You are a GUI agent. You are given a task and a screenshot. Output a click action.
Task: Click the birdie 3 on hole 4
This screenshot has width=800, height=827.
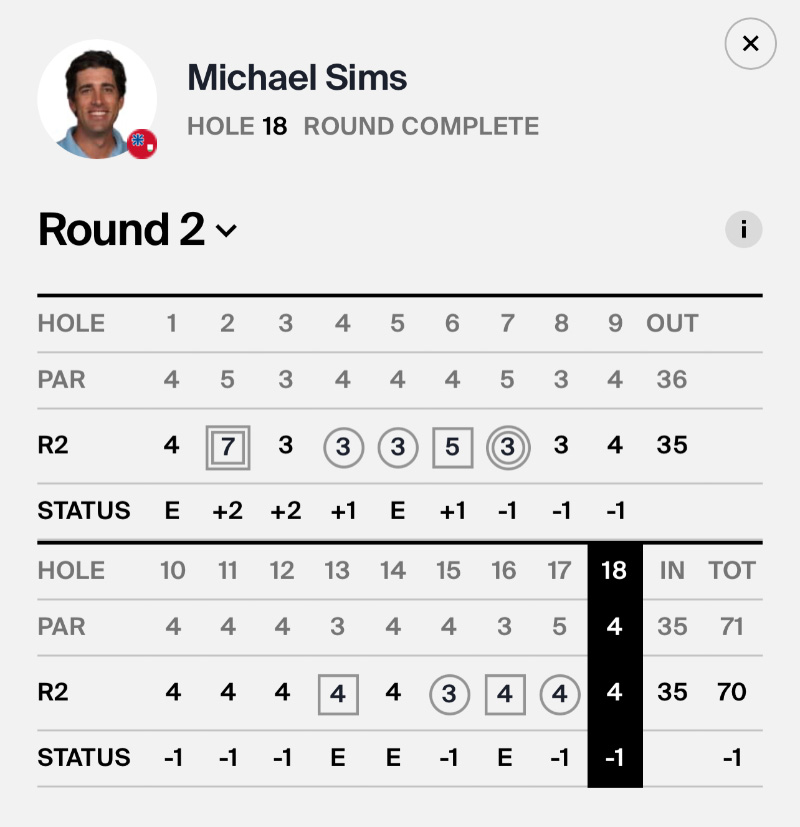343,446
